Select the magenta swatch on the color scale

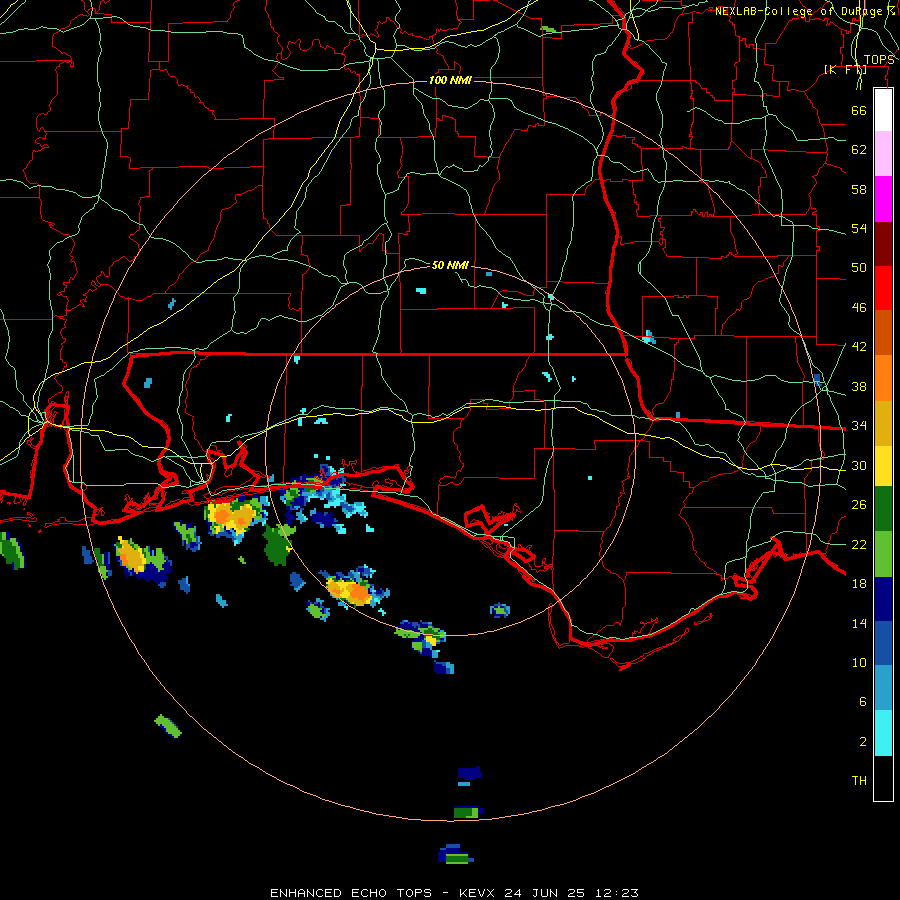coord(883,199)
